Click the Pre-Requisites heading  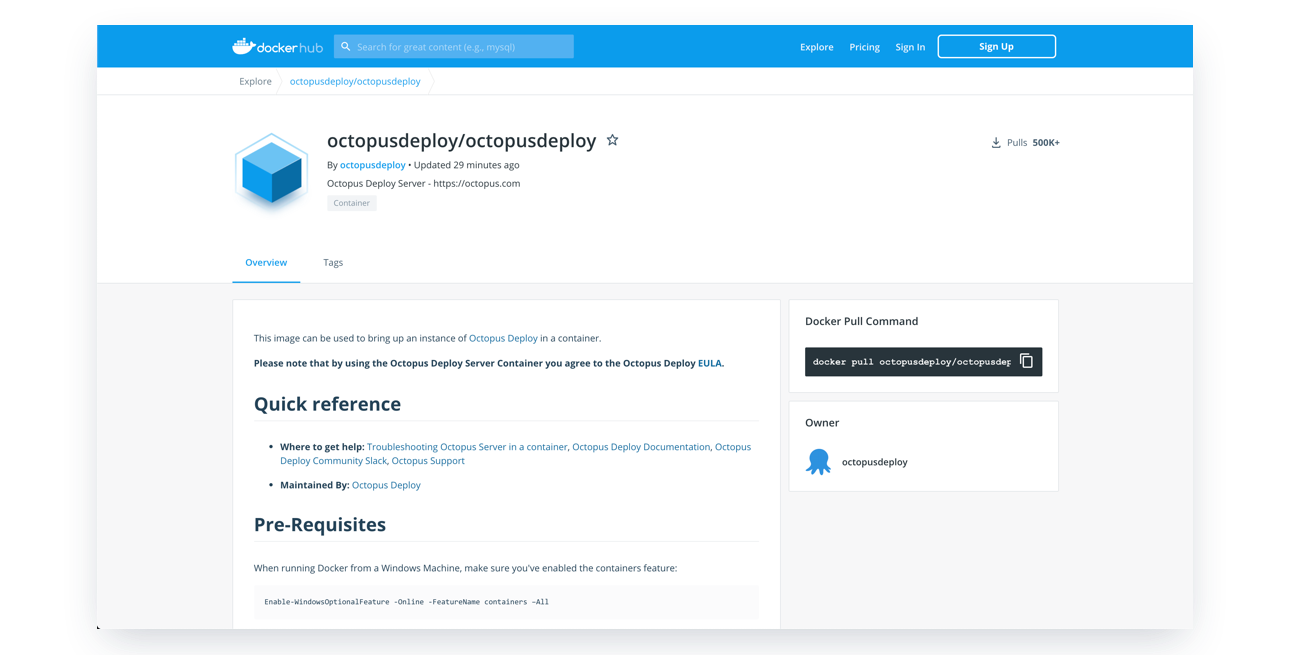point(320,524)
